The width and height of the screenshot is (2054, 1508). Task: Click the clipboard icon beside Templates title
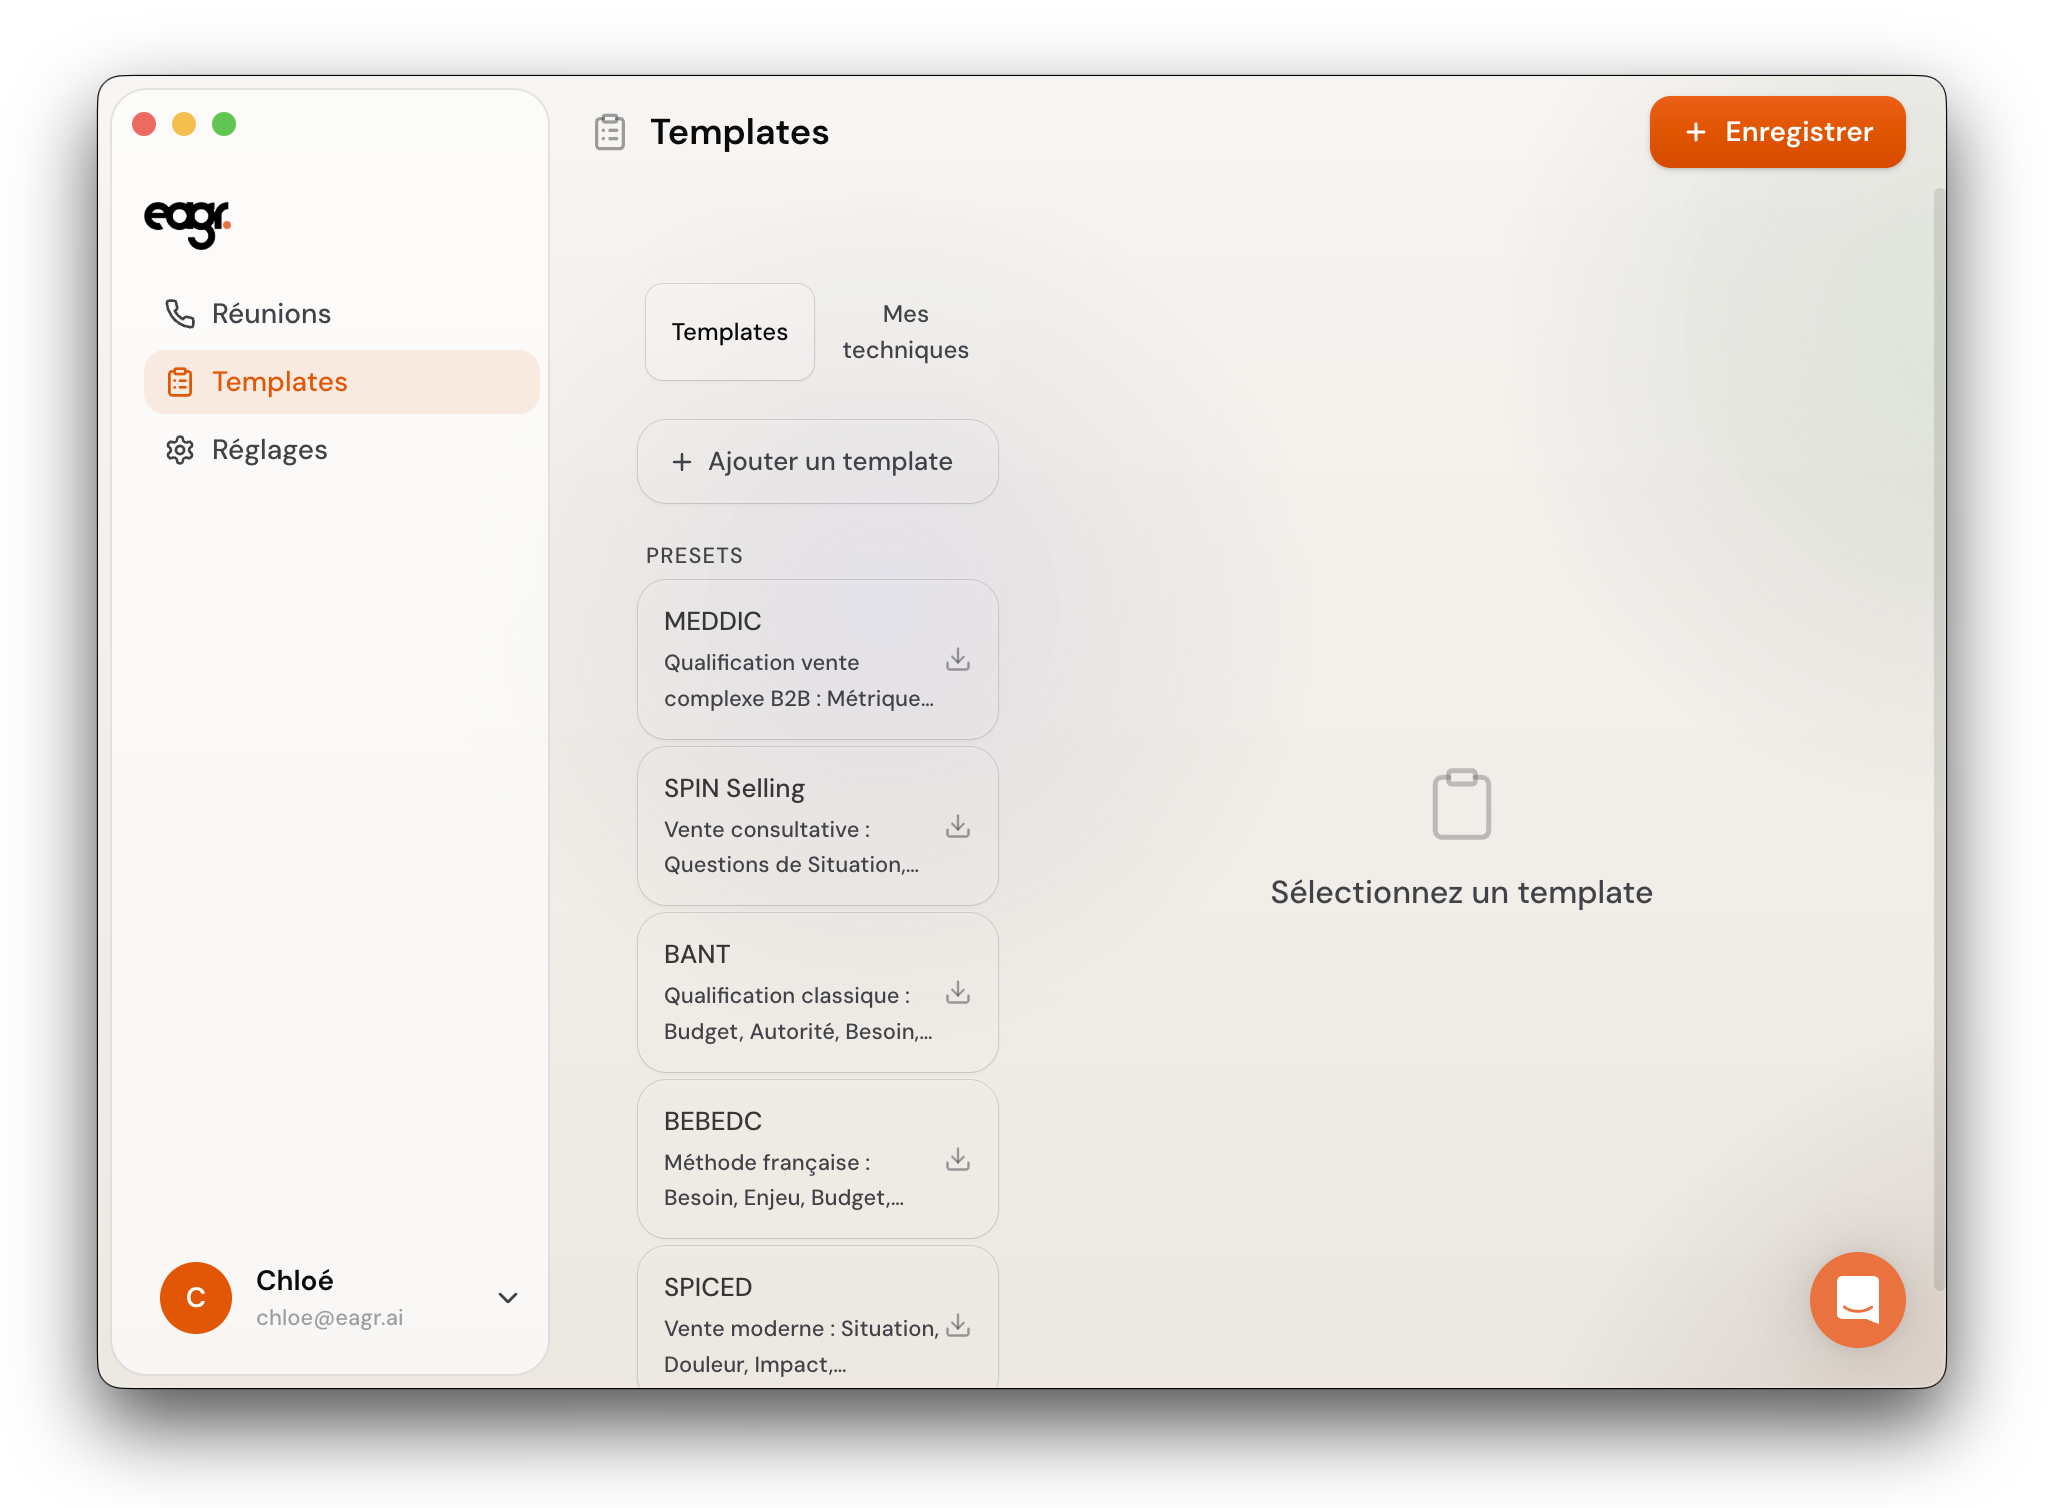tap(610, 132)
